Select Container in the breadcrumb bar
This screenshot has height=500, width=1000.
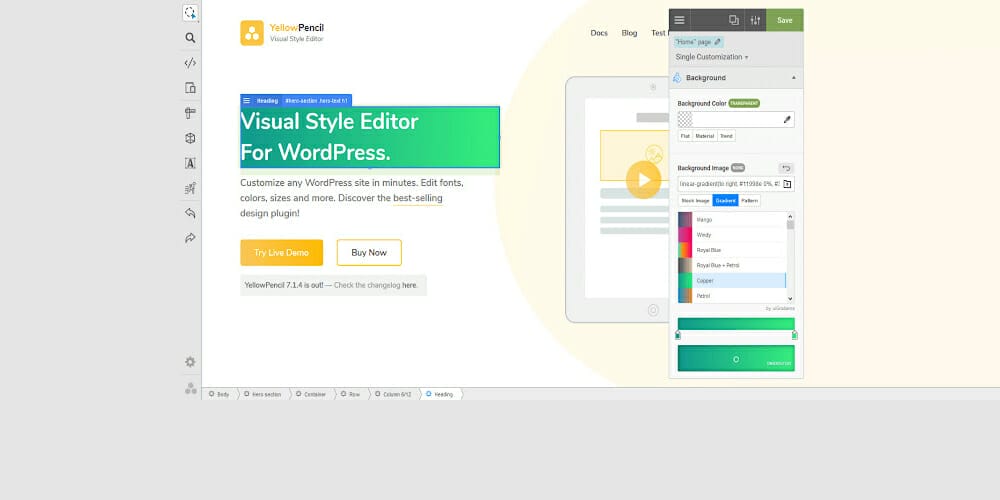coord(311,394)
